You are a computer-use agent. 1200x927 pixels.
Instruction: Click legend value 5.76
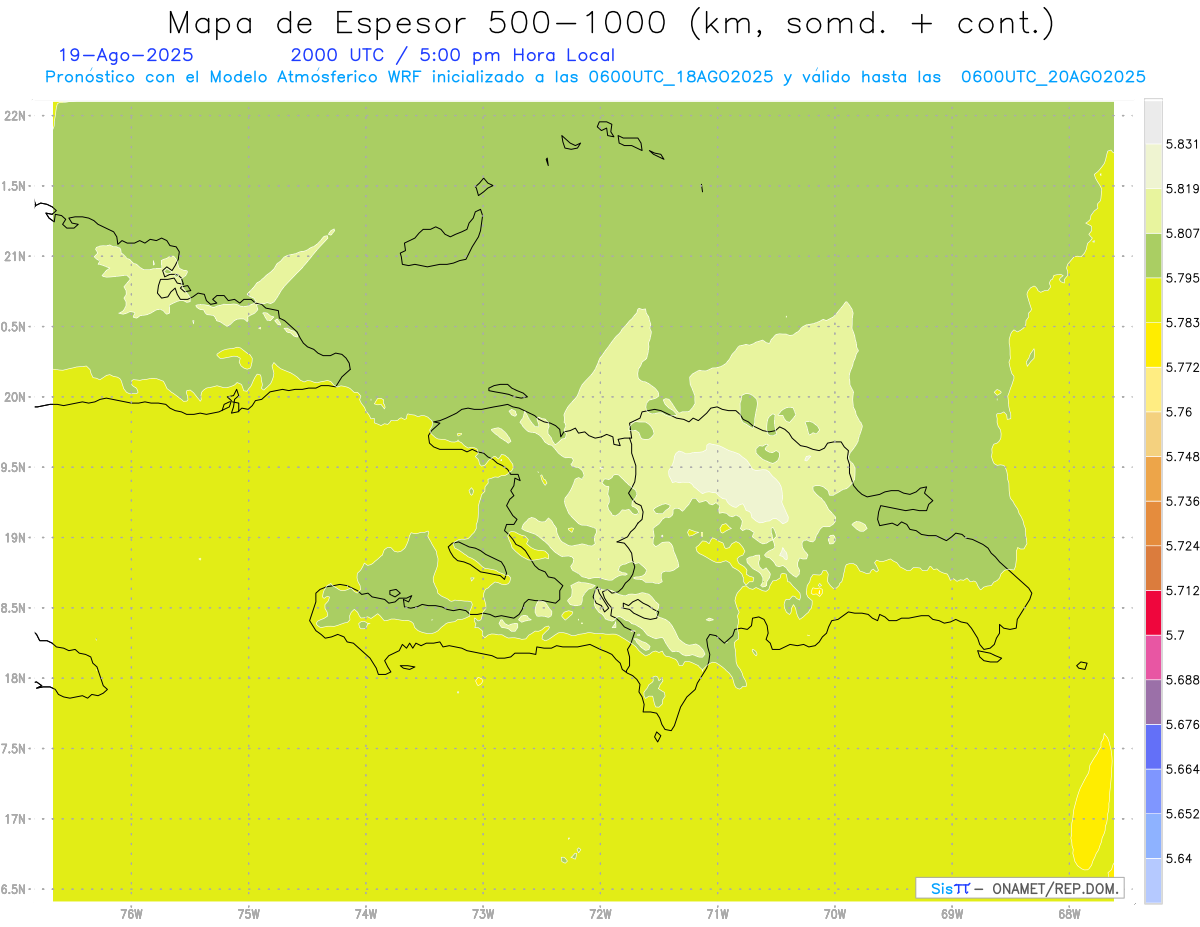pyautogui.click(x=1179, y=412)
